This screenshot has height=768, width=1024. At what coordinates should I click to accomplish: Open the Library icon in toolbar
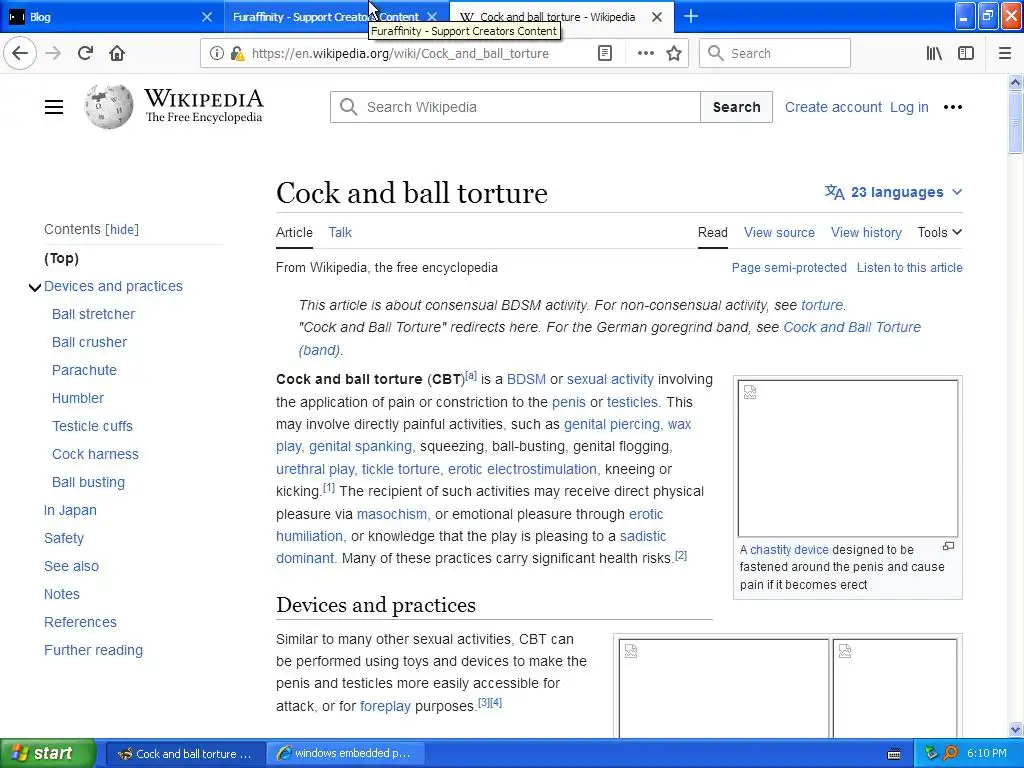click(934, 53)
